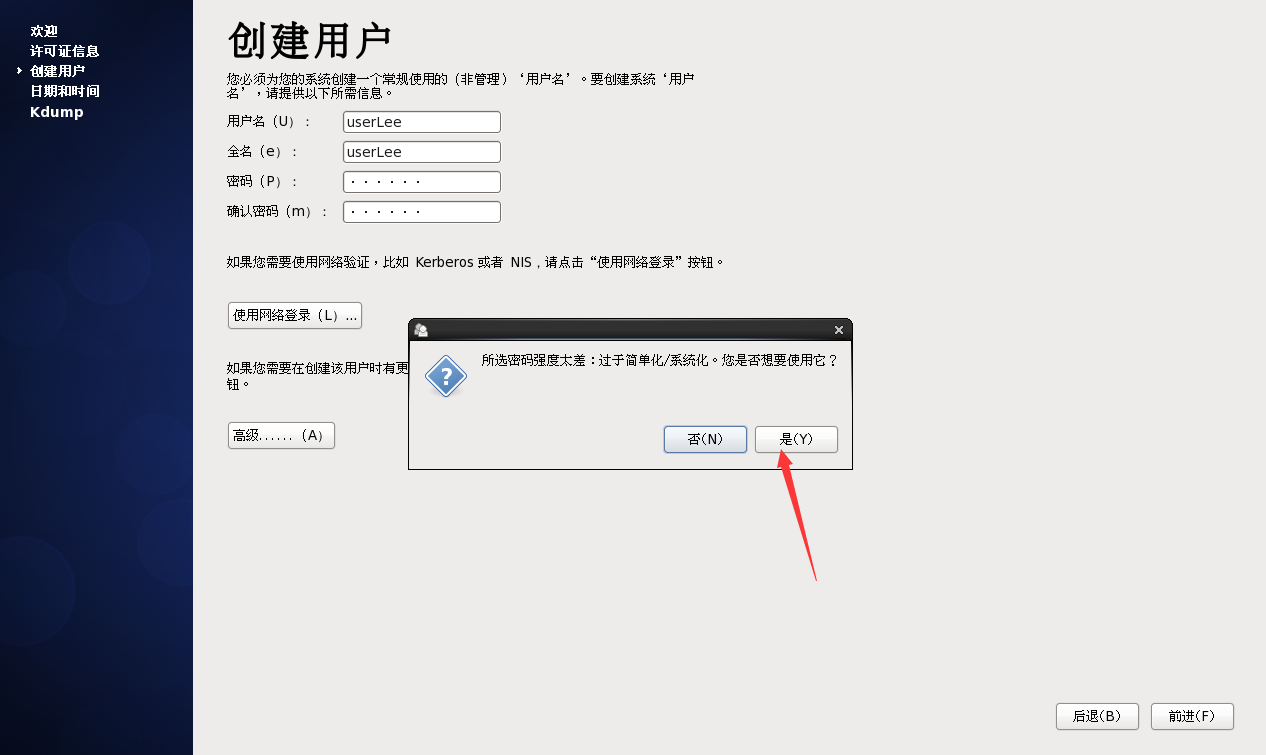This screenshot has width=1266, height=755.
Task: Open 高级(A) user options
Action: tap(281, 435)
